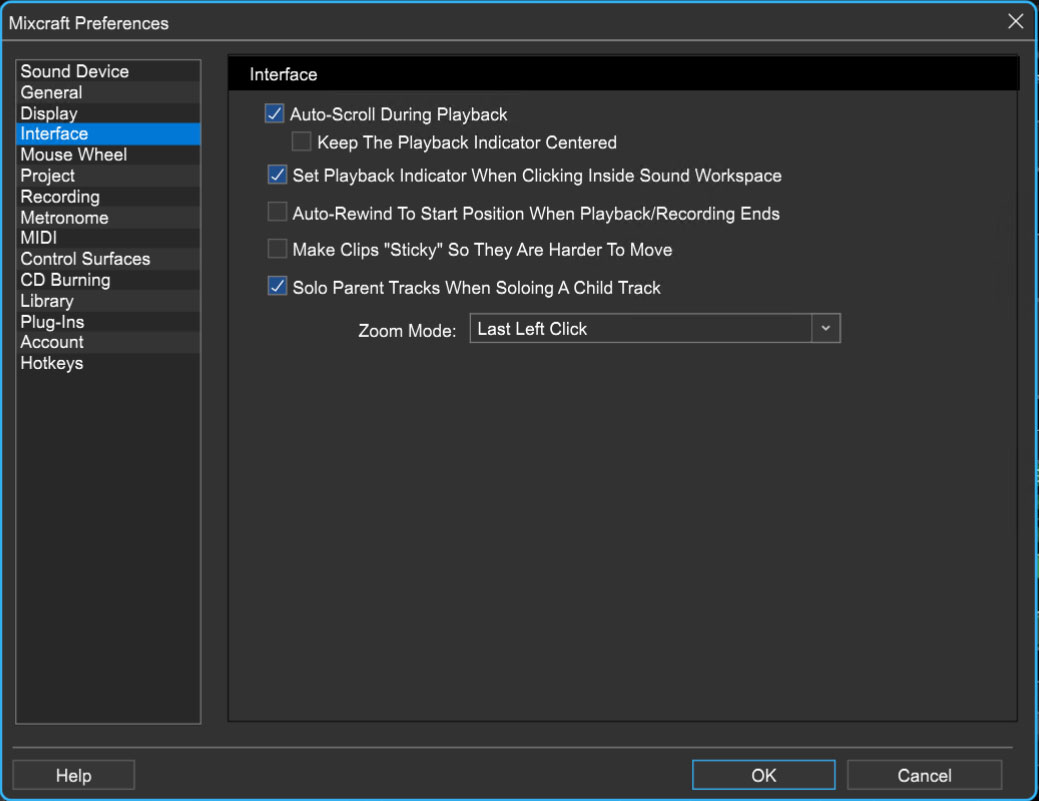Open the Zoom Mode combo box

pos(655,329)
